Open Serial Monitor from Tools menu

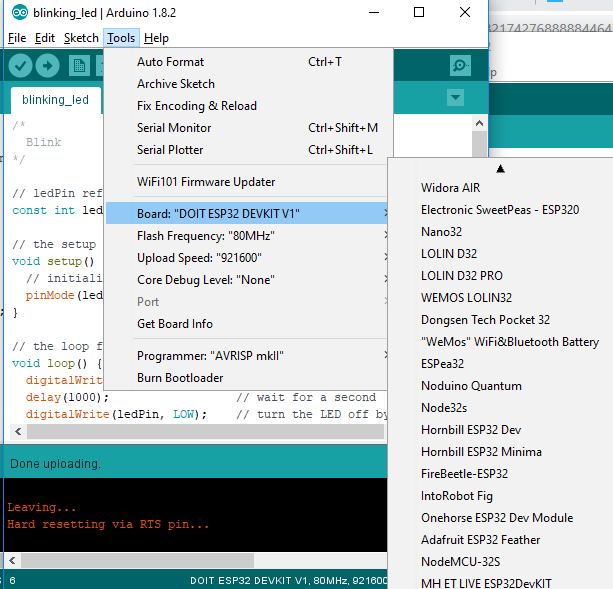pyautogui.click(x=249, y=127)
